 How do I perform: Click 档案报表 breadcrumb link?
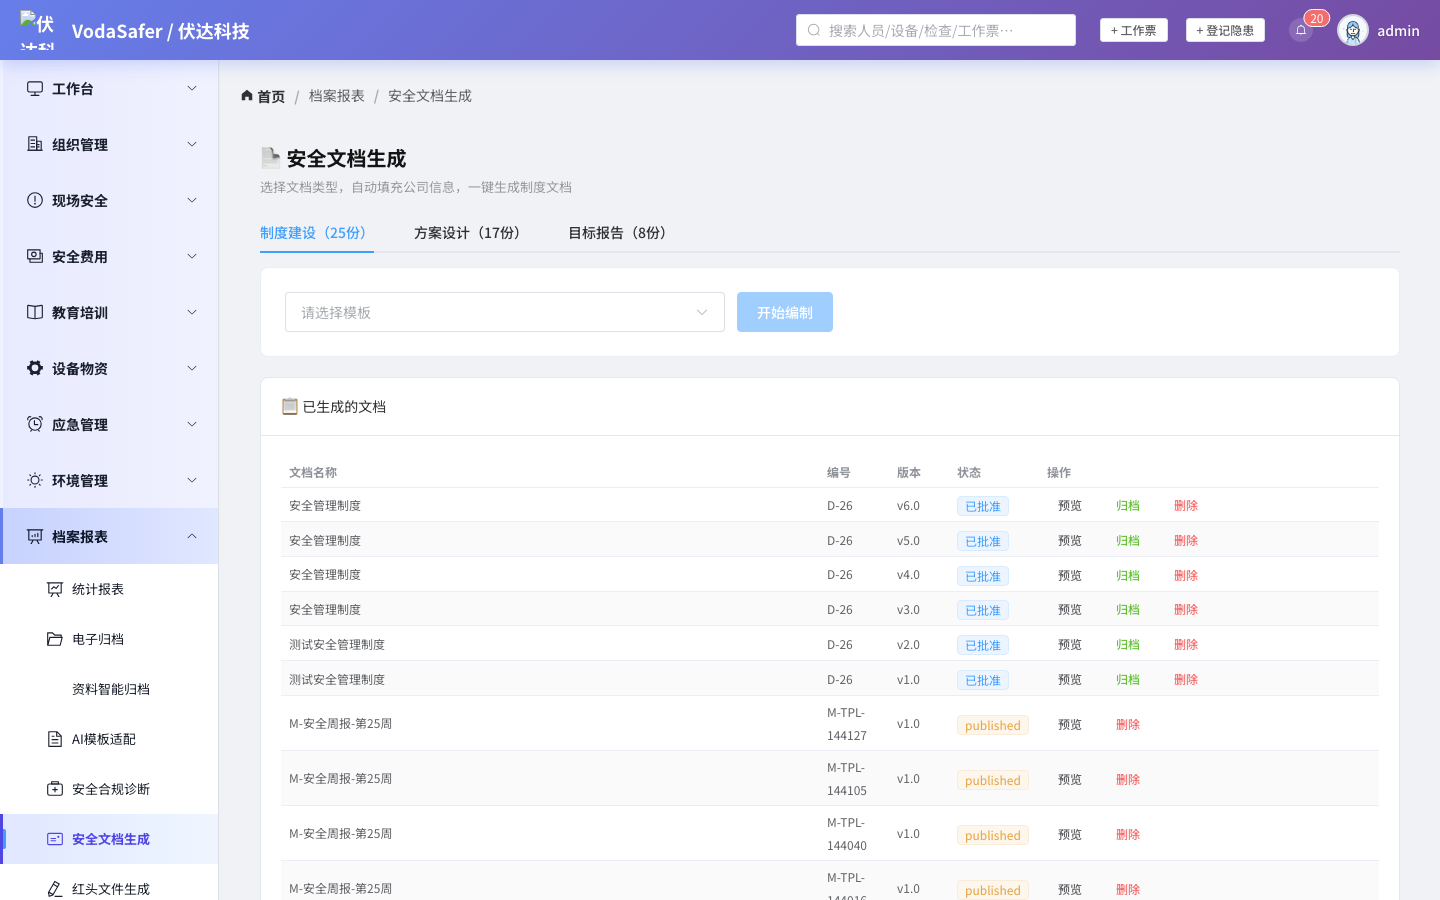click(x=337, y=96)
